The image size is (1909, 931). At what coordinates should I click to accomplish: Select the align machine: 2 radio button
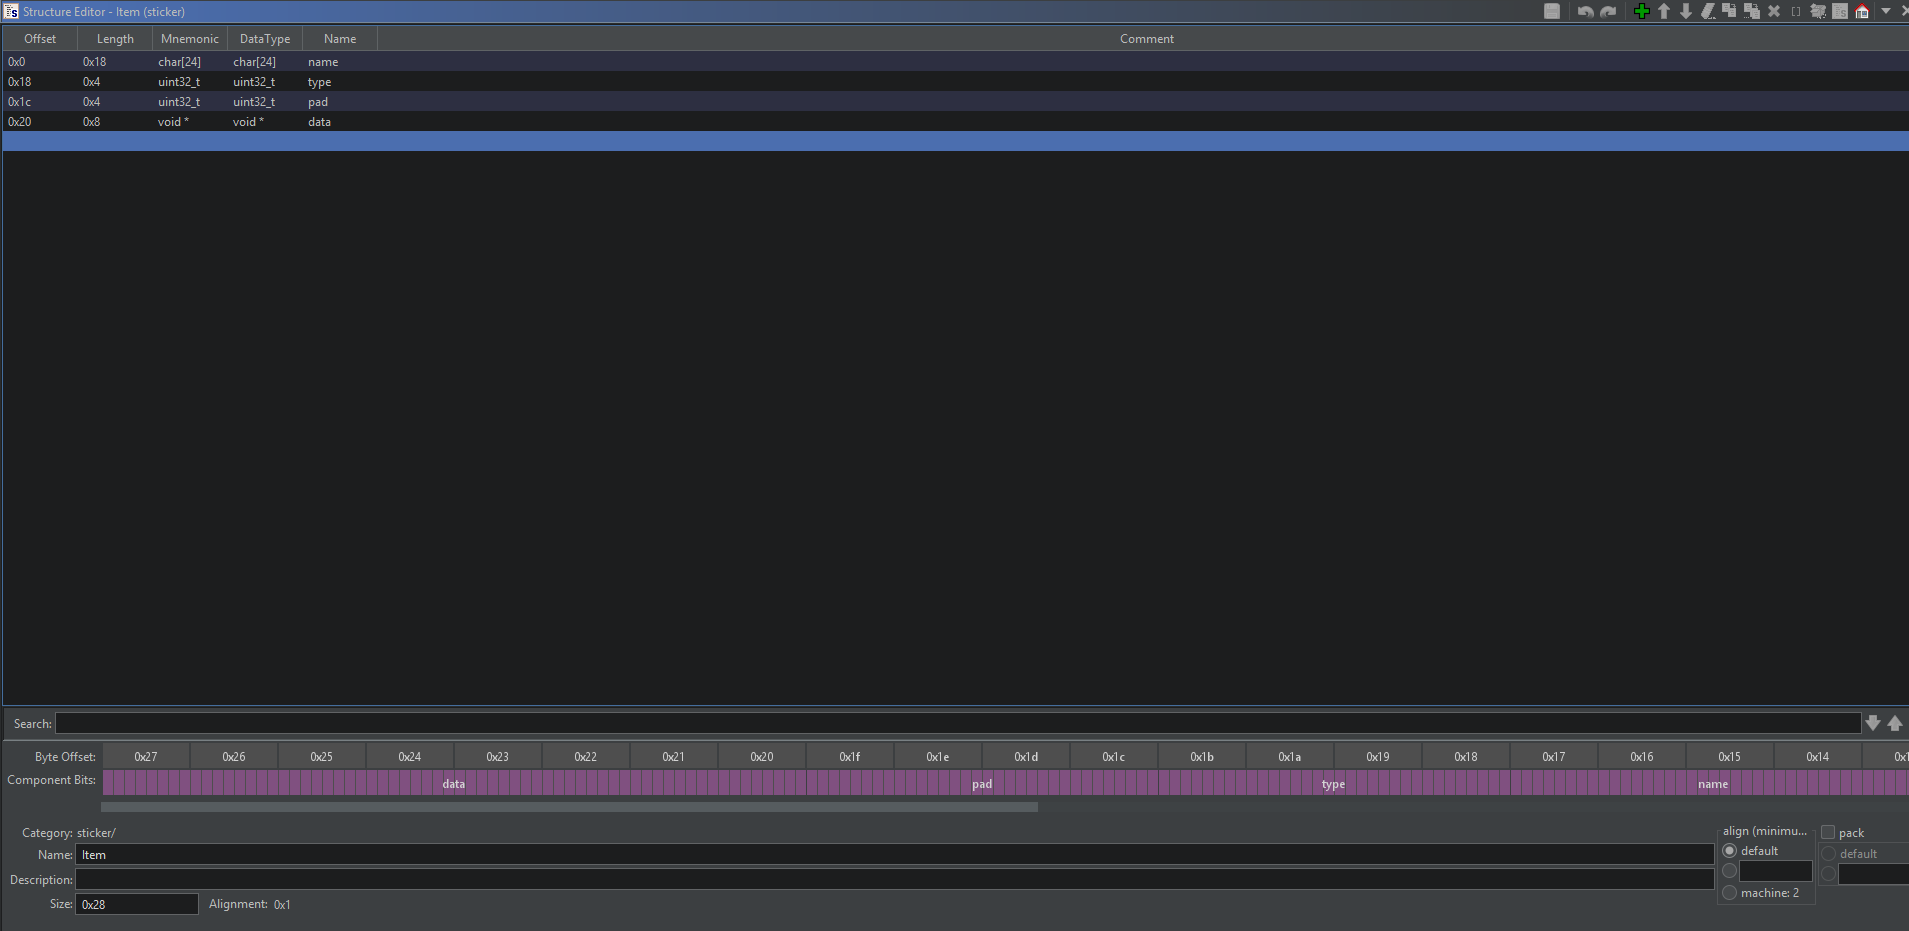1730,893
